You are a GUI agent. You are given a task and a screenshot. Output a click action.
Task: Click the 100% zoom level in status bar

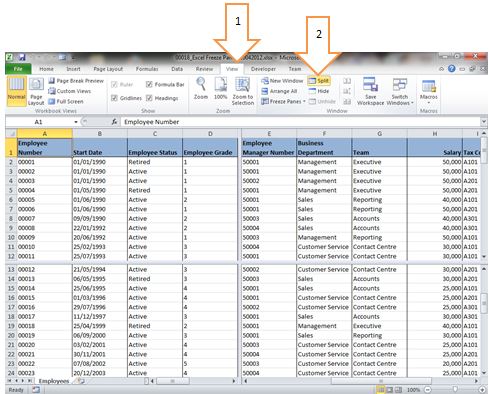pyautogui.click(x=413, y=389)
